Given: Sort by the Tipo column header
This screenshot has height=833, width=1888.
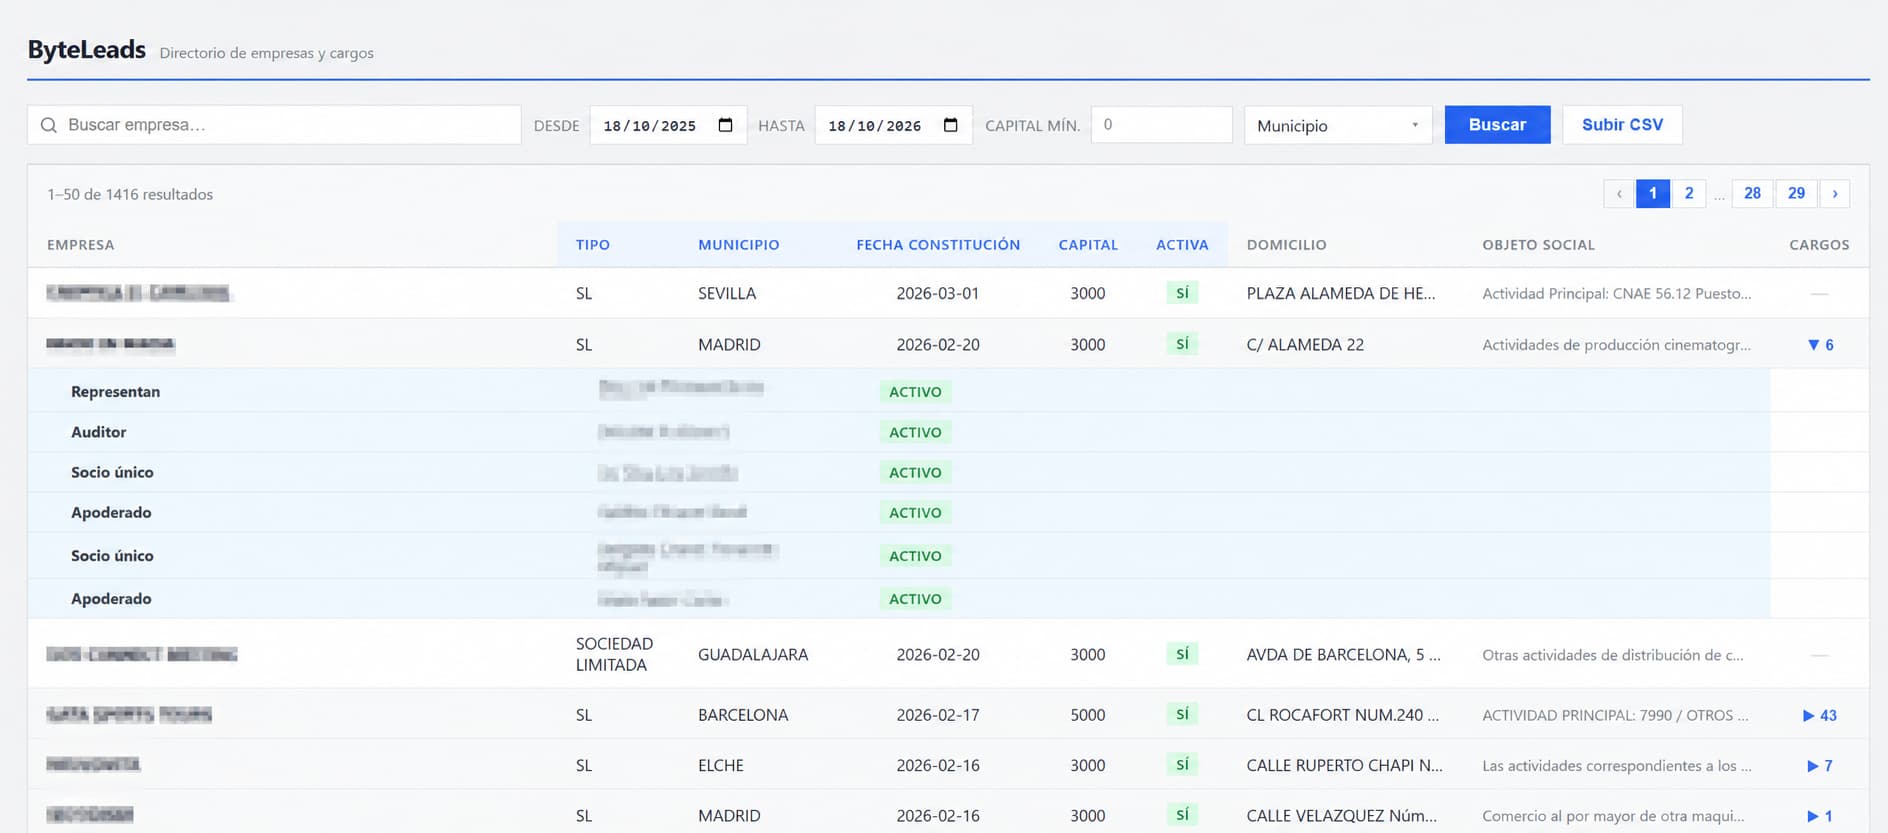Looking at the screenshot, I should point(593,245).
